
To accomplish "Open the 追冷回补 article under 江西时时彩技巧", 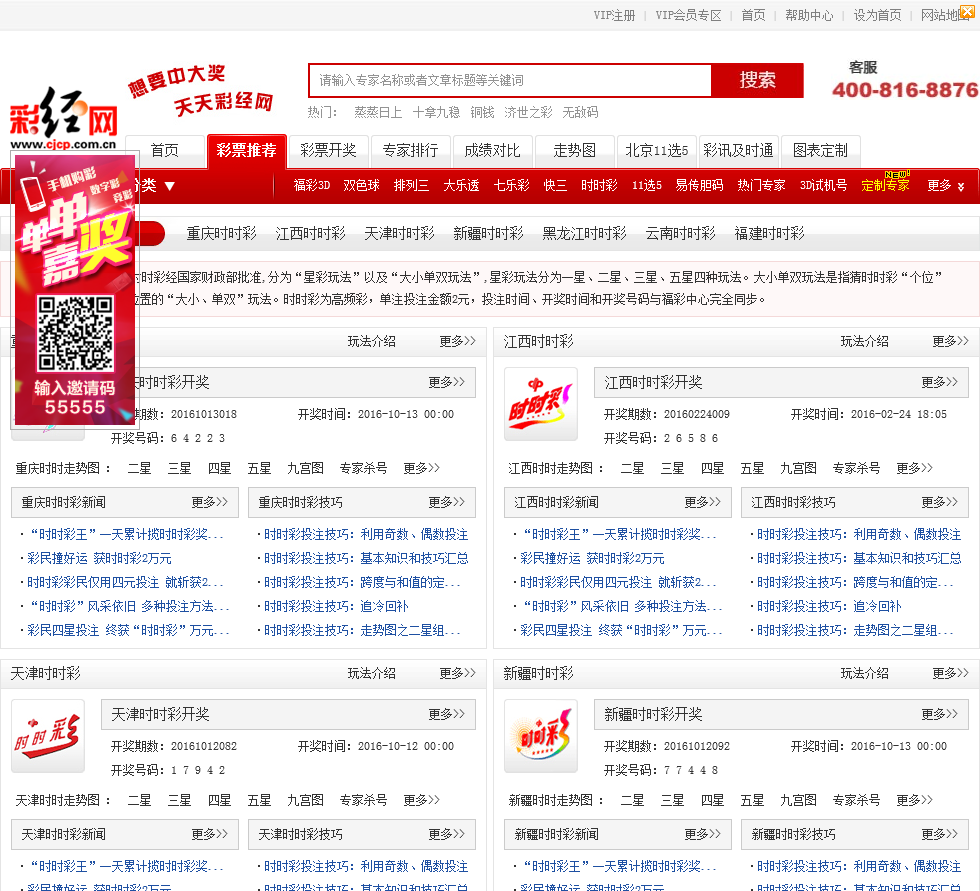I will coord(829,606).
